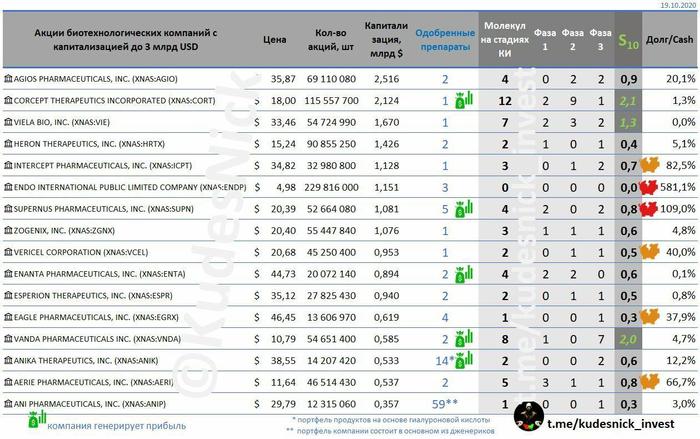Click the green money-bag icon in the legend
The width and height of the screenshot is (700, 439).
coord(34,423)
